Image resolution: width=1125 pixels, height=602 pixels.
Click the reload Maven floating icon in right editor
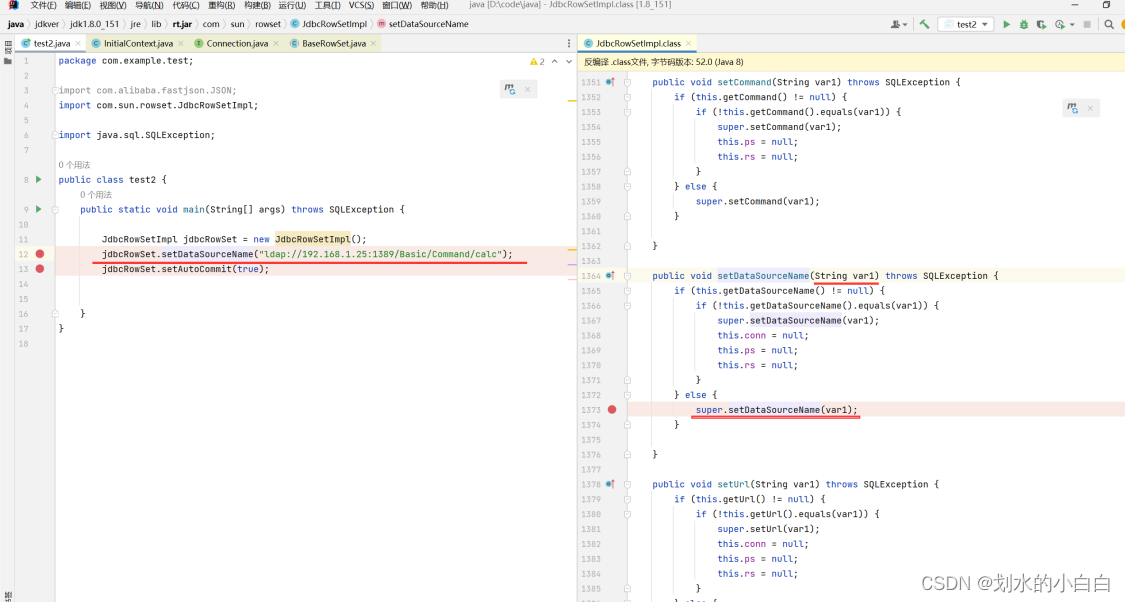1073,108
